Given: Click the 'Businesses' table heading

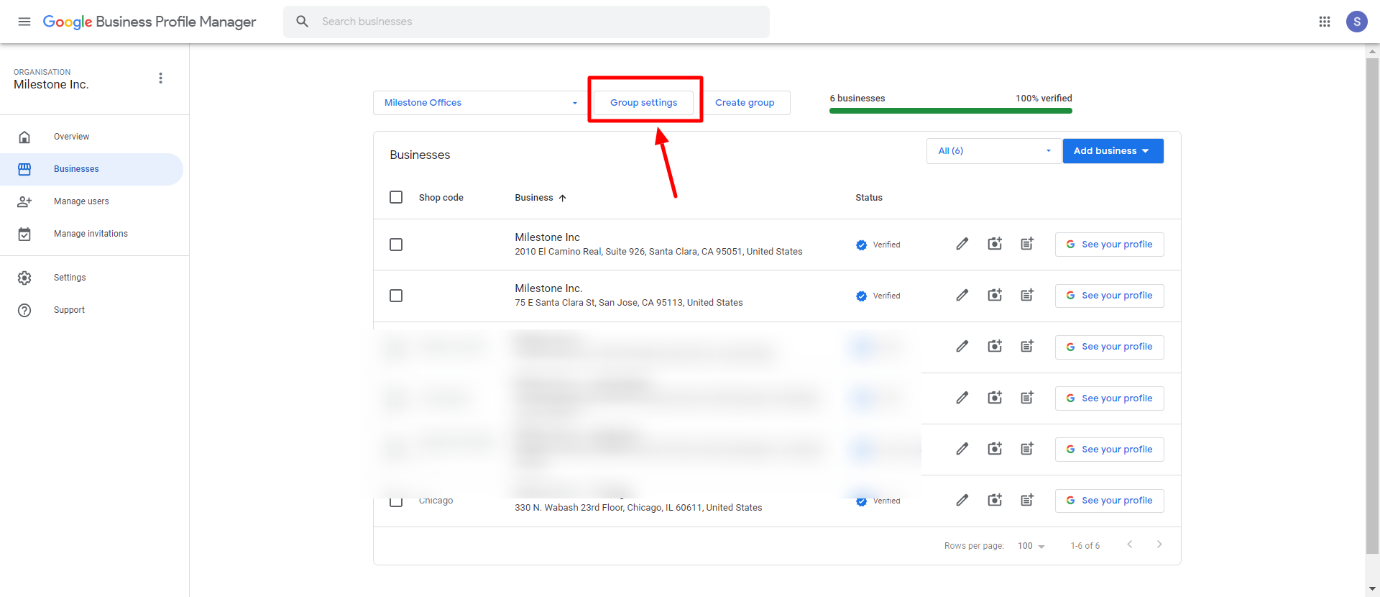Looking at the screenshot, I should click(x=420, y=155).
